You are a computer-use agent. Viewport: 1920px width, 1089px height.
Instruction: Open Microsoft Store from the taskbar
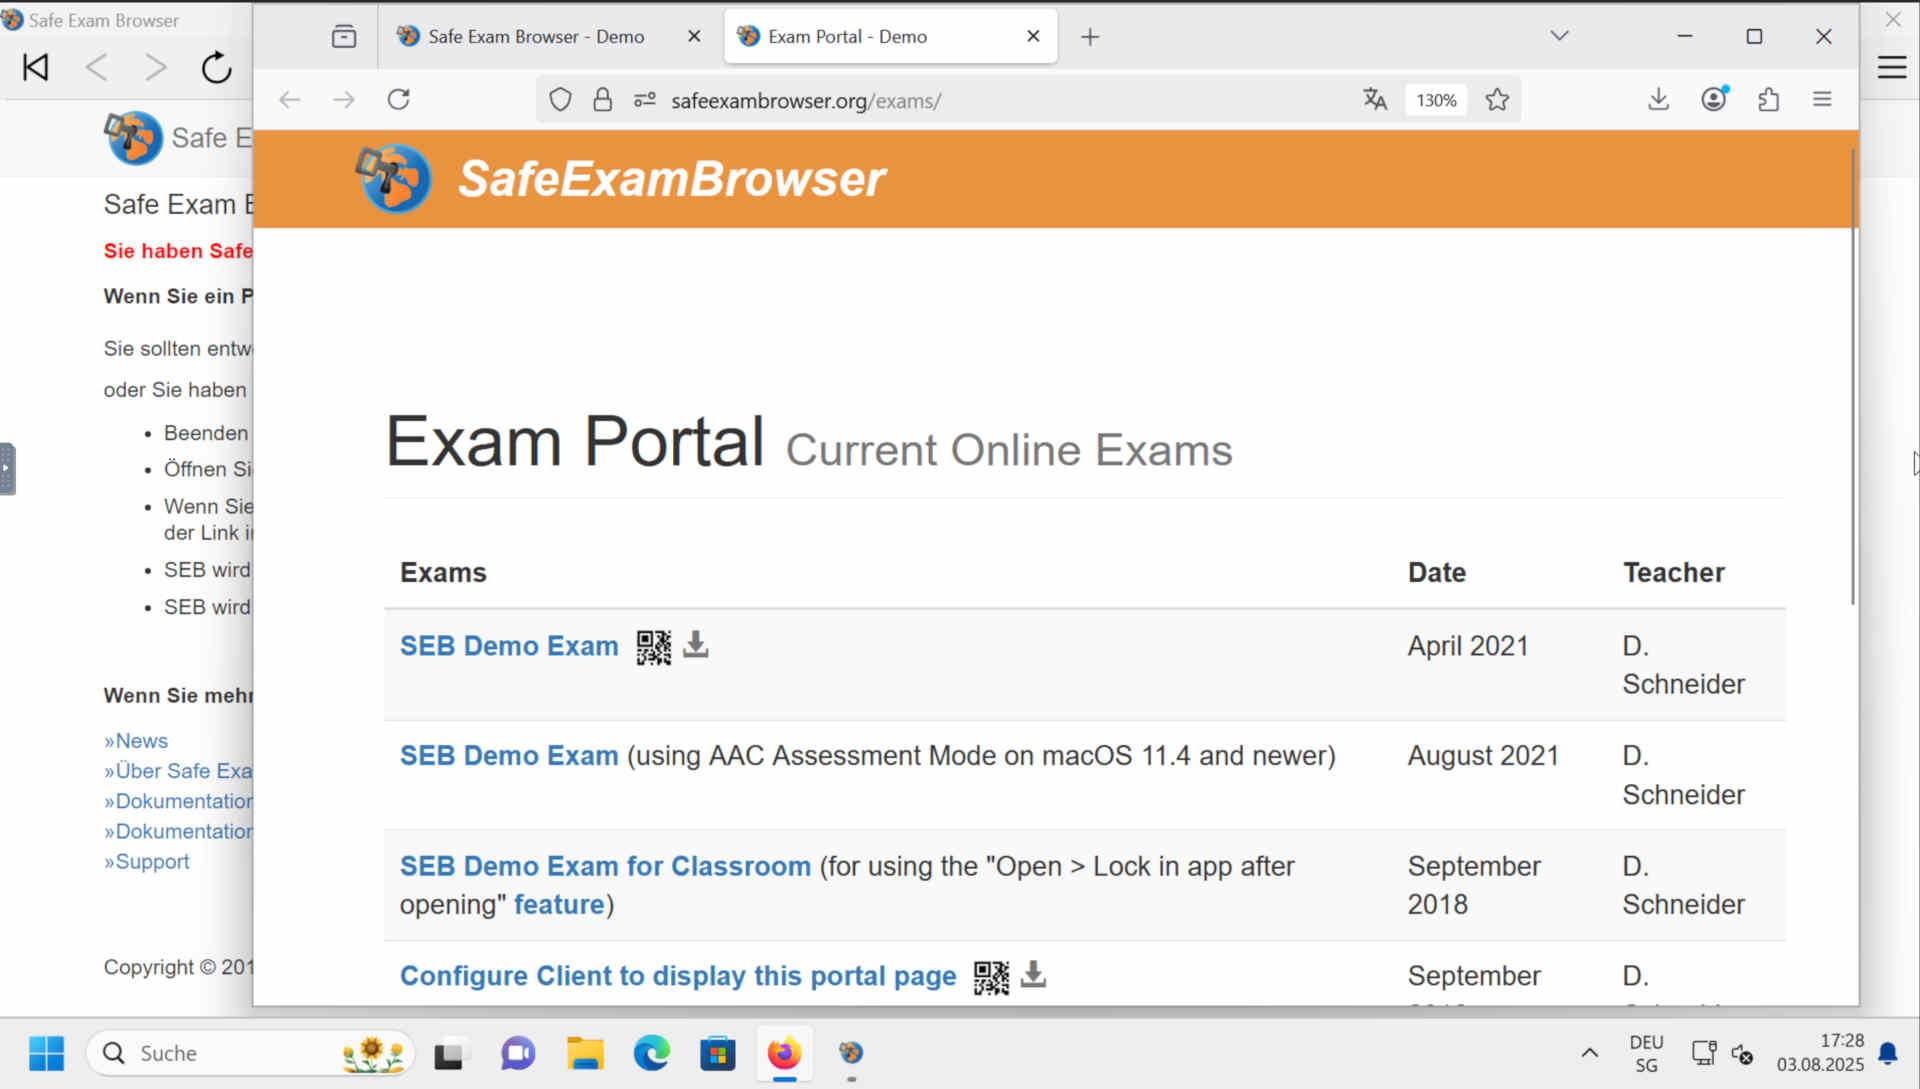point(717,1054)
